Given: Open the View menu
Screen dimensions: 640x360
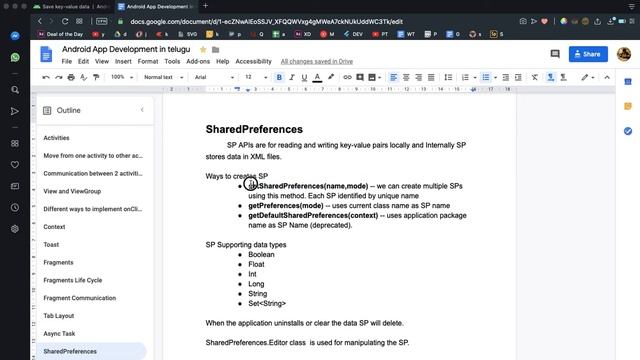Looking at the screenshot, I should (102, 61).
